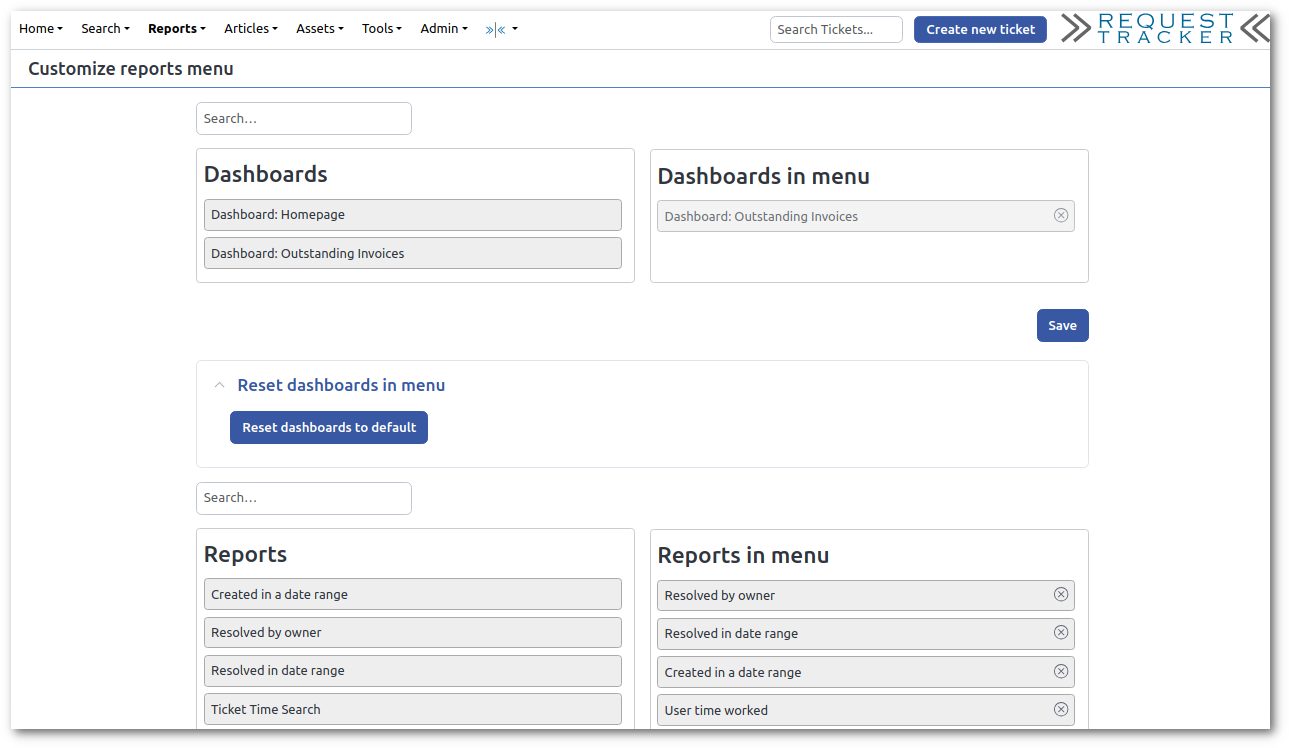
Task: Click the Save button
Action: click(1062, 325)
